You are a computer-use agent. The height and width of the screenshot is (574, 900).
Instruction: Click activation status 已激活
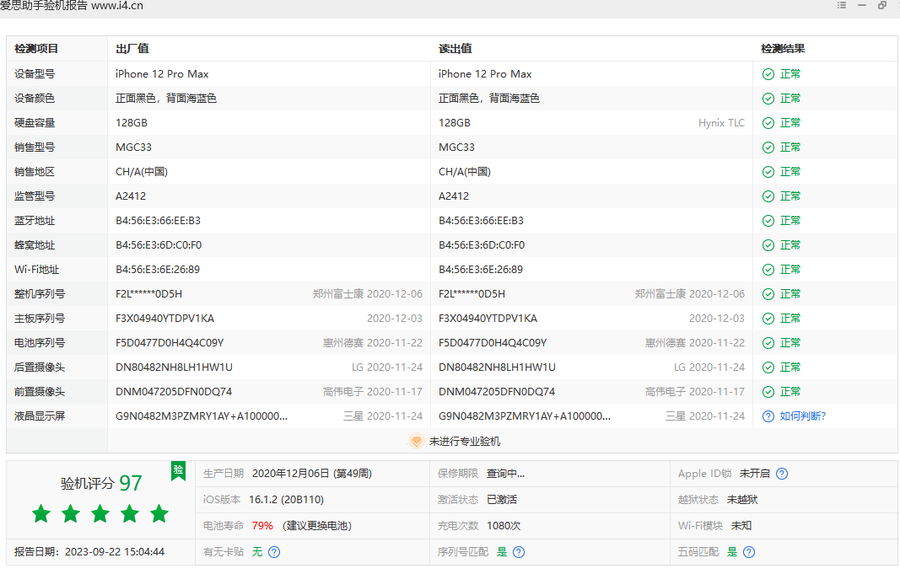point(502,500)
